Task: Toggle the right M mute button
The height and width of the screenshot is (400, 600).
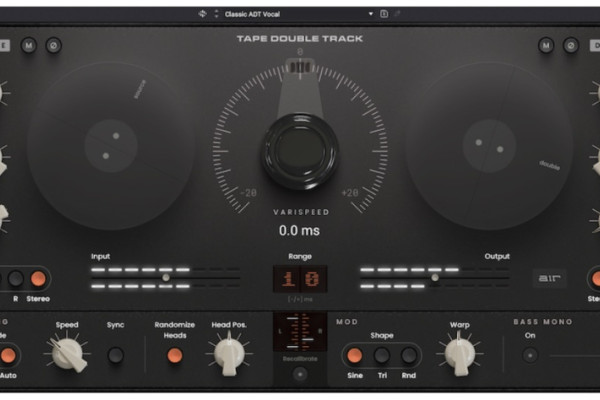Action: pos(546,46)
